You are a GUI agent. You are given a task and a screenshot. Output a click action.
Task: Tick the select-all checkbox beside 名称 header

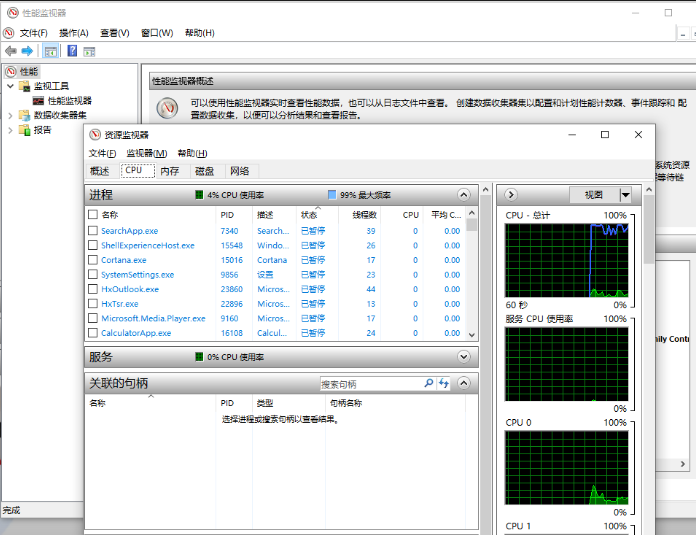pyautogui.click(x=93, y=215)
